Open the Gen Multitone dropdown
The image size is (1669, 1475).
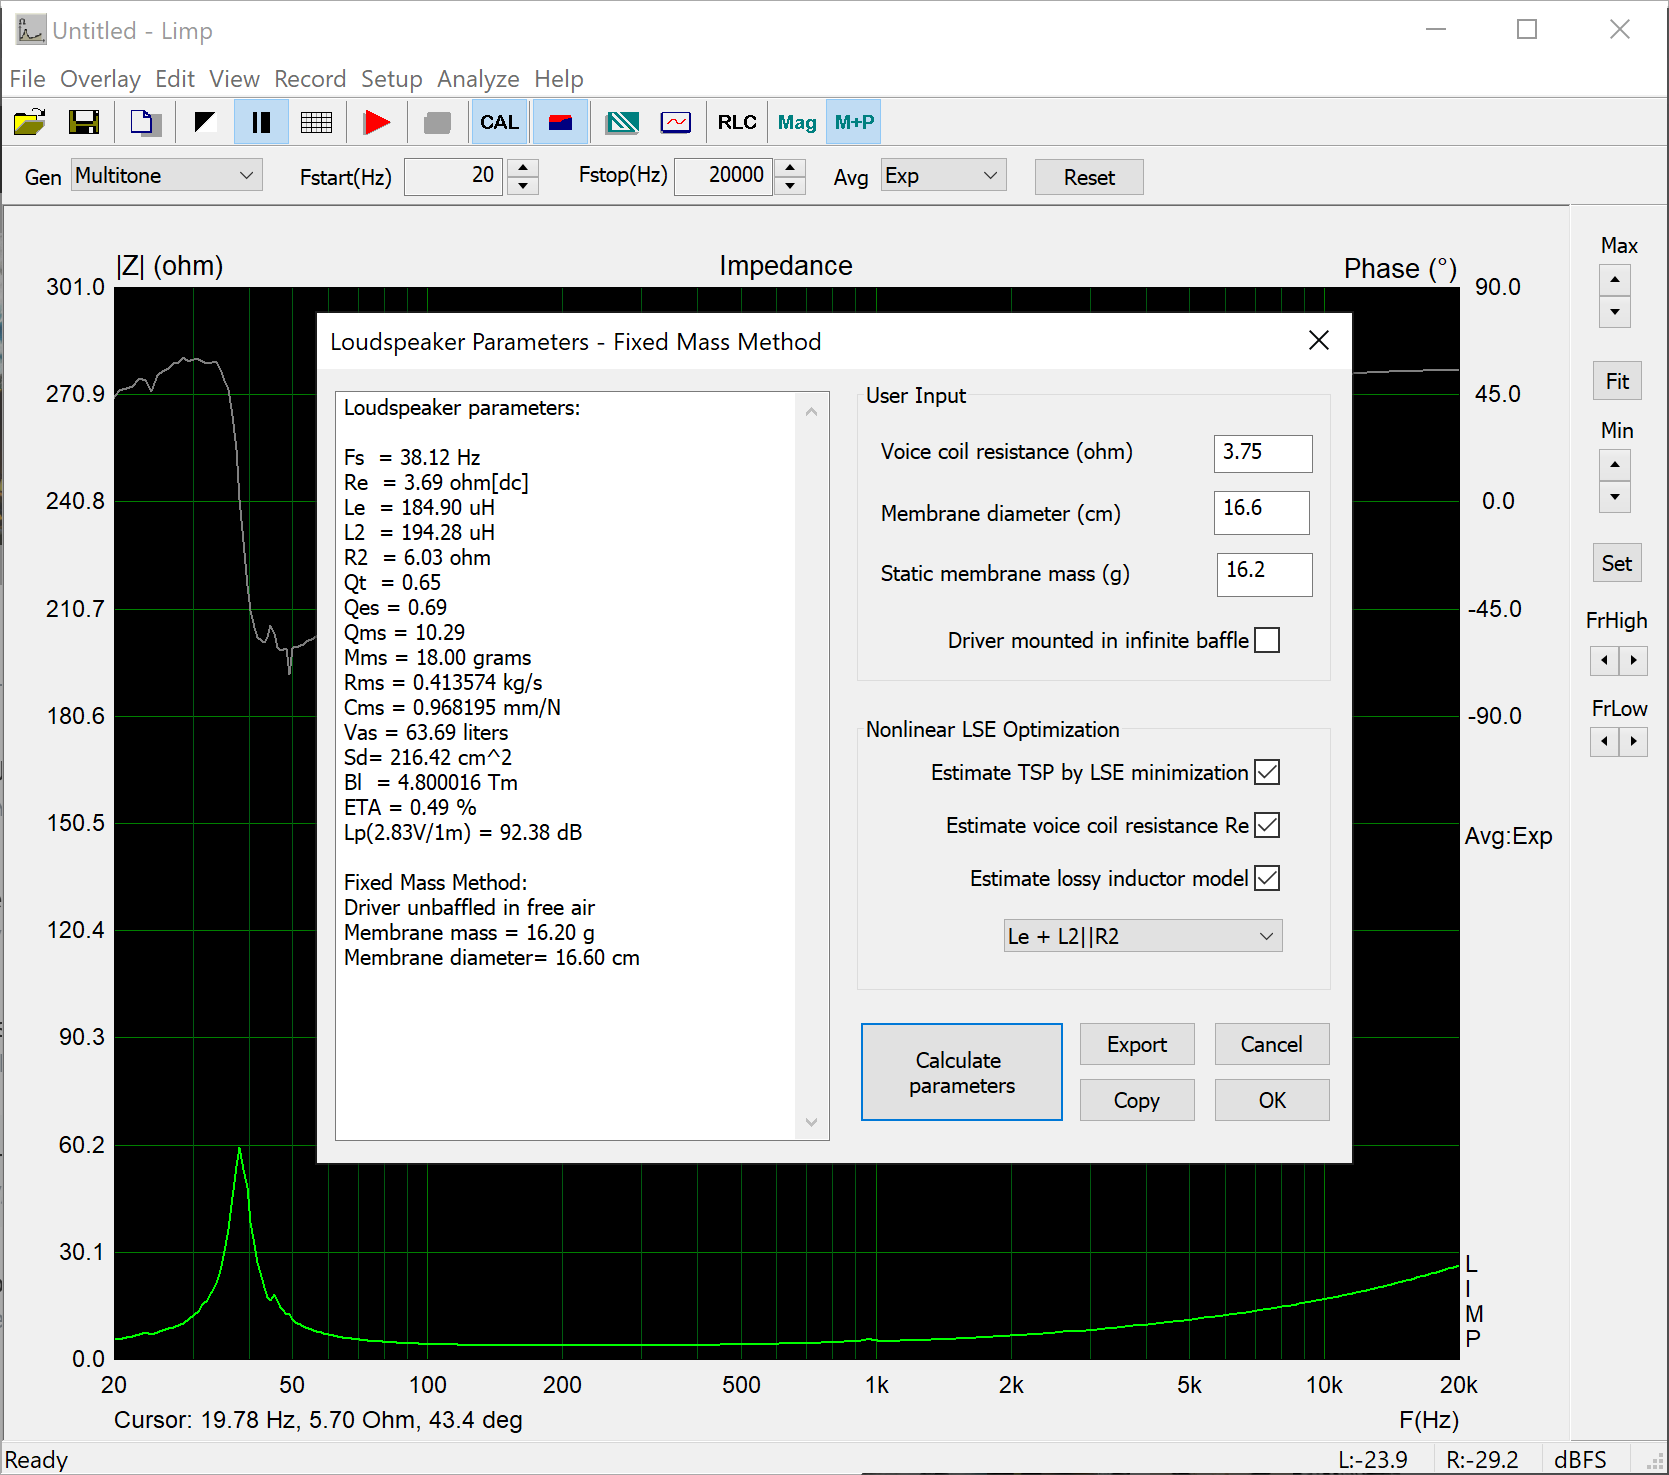(x=166, y=176)
